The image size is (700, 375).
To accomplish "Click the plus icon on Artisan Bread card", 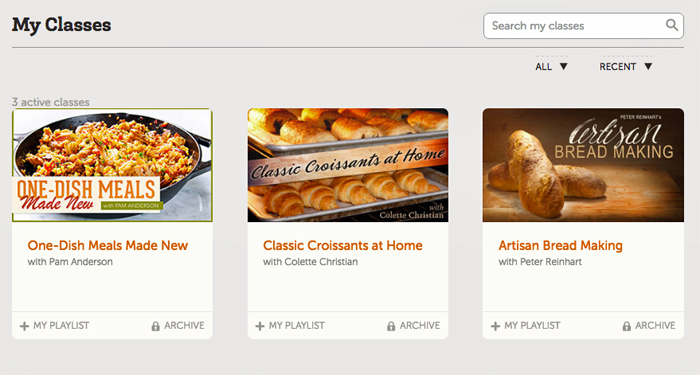I will coord(495,326).
